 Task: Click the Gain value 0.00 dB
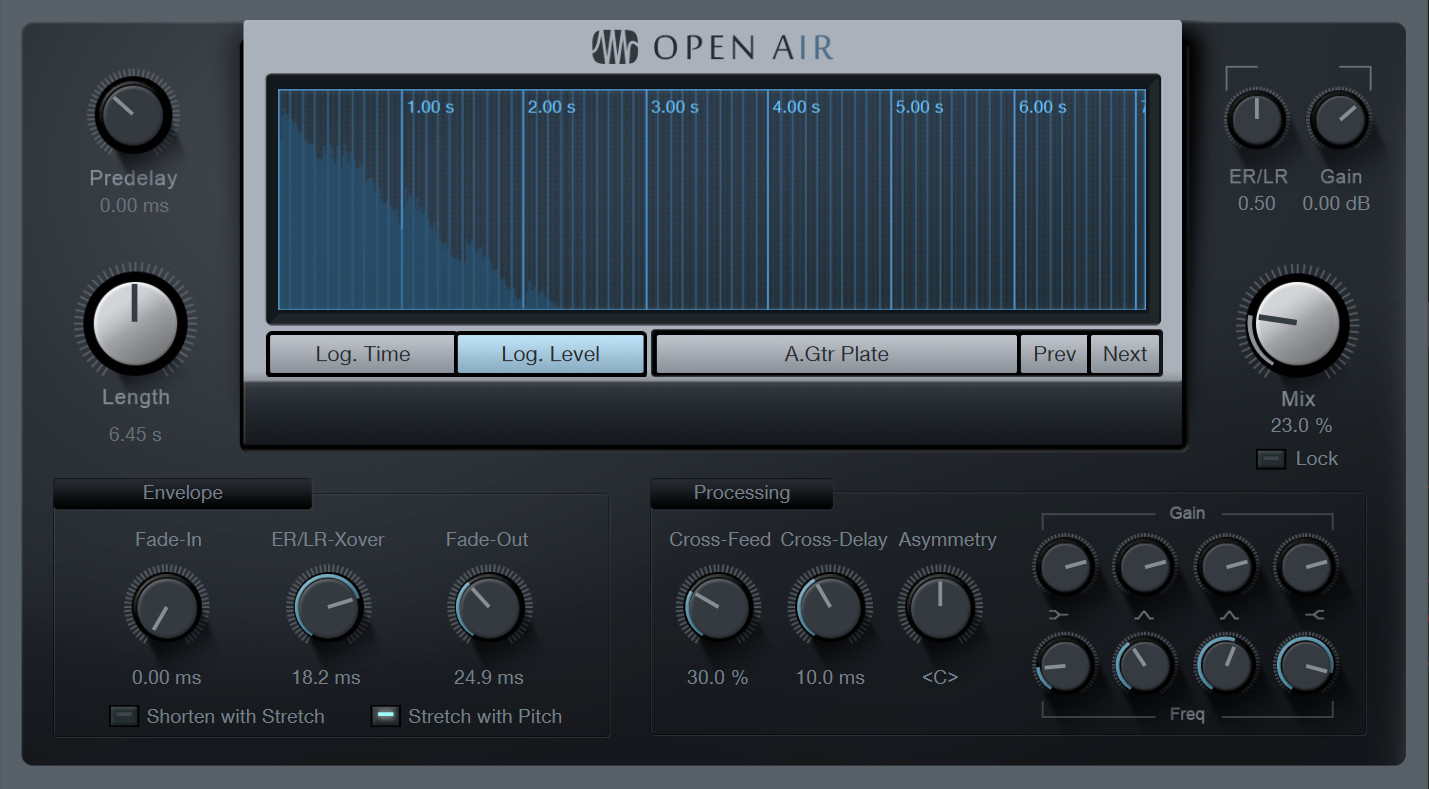pos(1336,204)
